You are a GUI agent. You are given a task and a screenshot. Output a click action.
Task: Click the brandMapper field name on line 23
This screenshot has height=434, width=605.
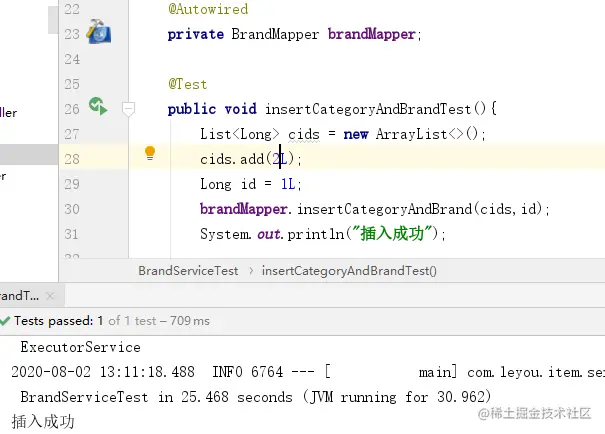[x=372, y=34]
